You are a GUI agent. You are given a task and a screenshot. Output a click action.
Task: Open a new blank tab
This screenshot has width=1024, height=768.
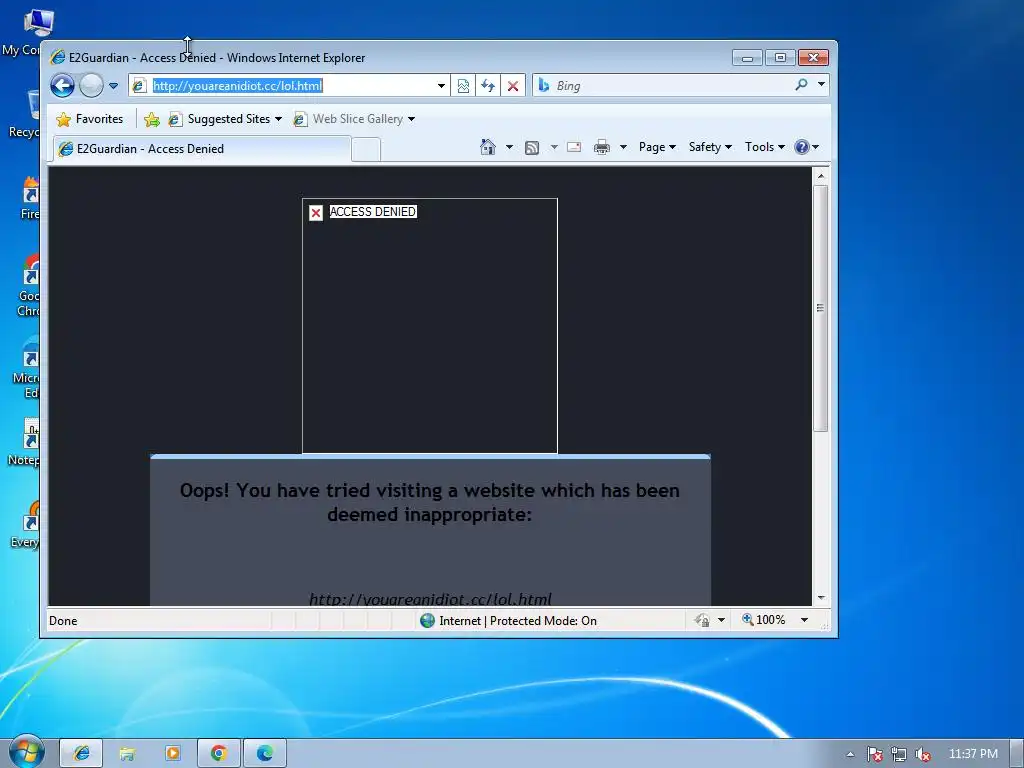pos(366,150)
